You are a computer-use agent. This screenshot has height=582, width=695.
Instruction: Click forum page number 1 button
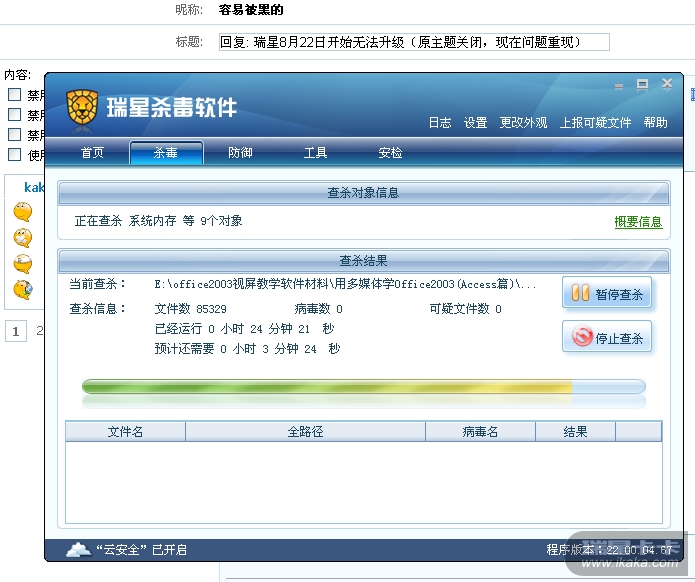point(16,331)
